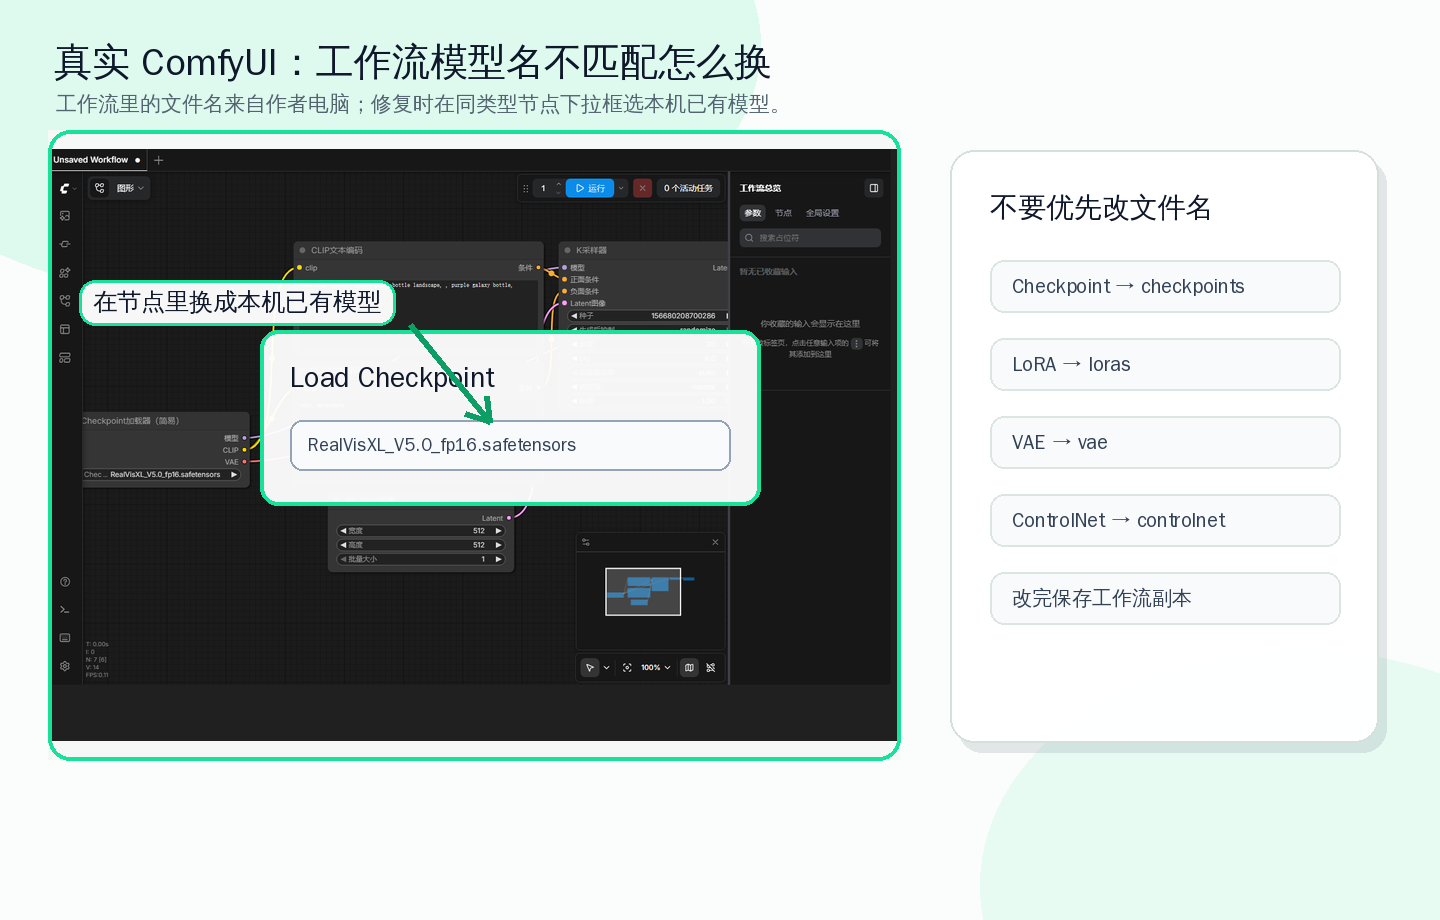
Task: Open the 100% zoom dropdown
Action: pos(656,667)
